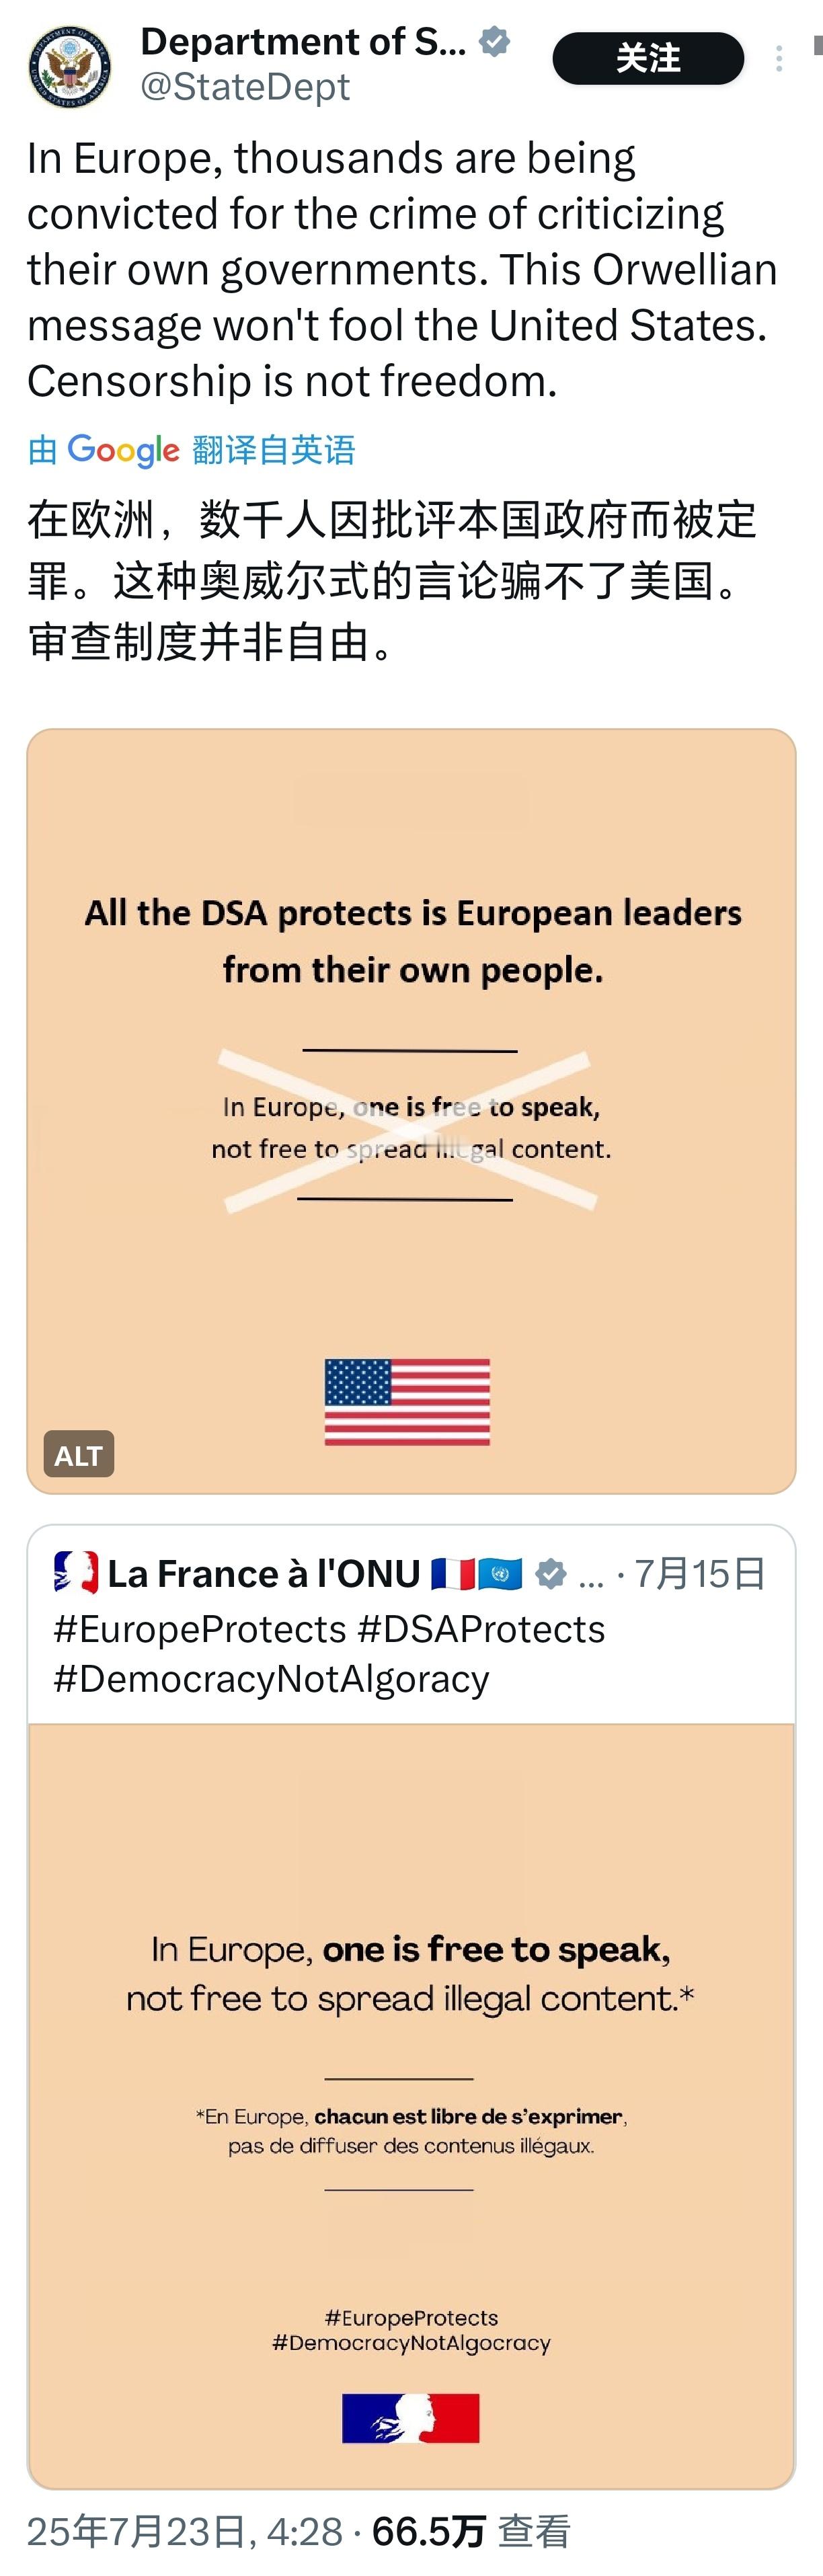Open the DSA protects European leaders image
Screen dimensions: 823x2576
(x=411, y=1111)
